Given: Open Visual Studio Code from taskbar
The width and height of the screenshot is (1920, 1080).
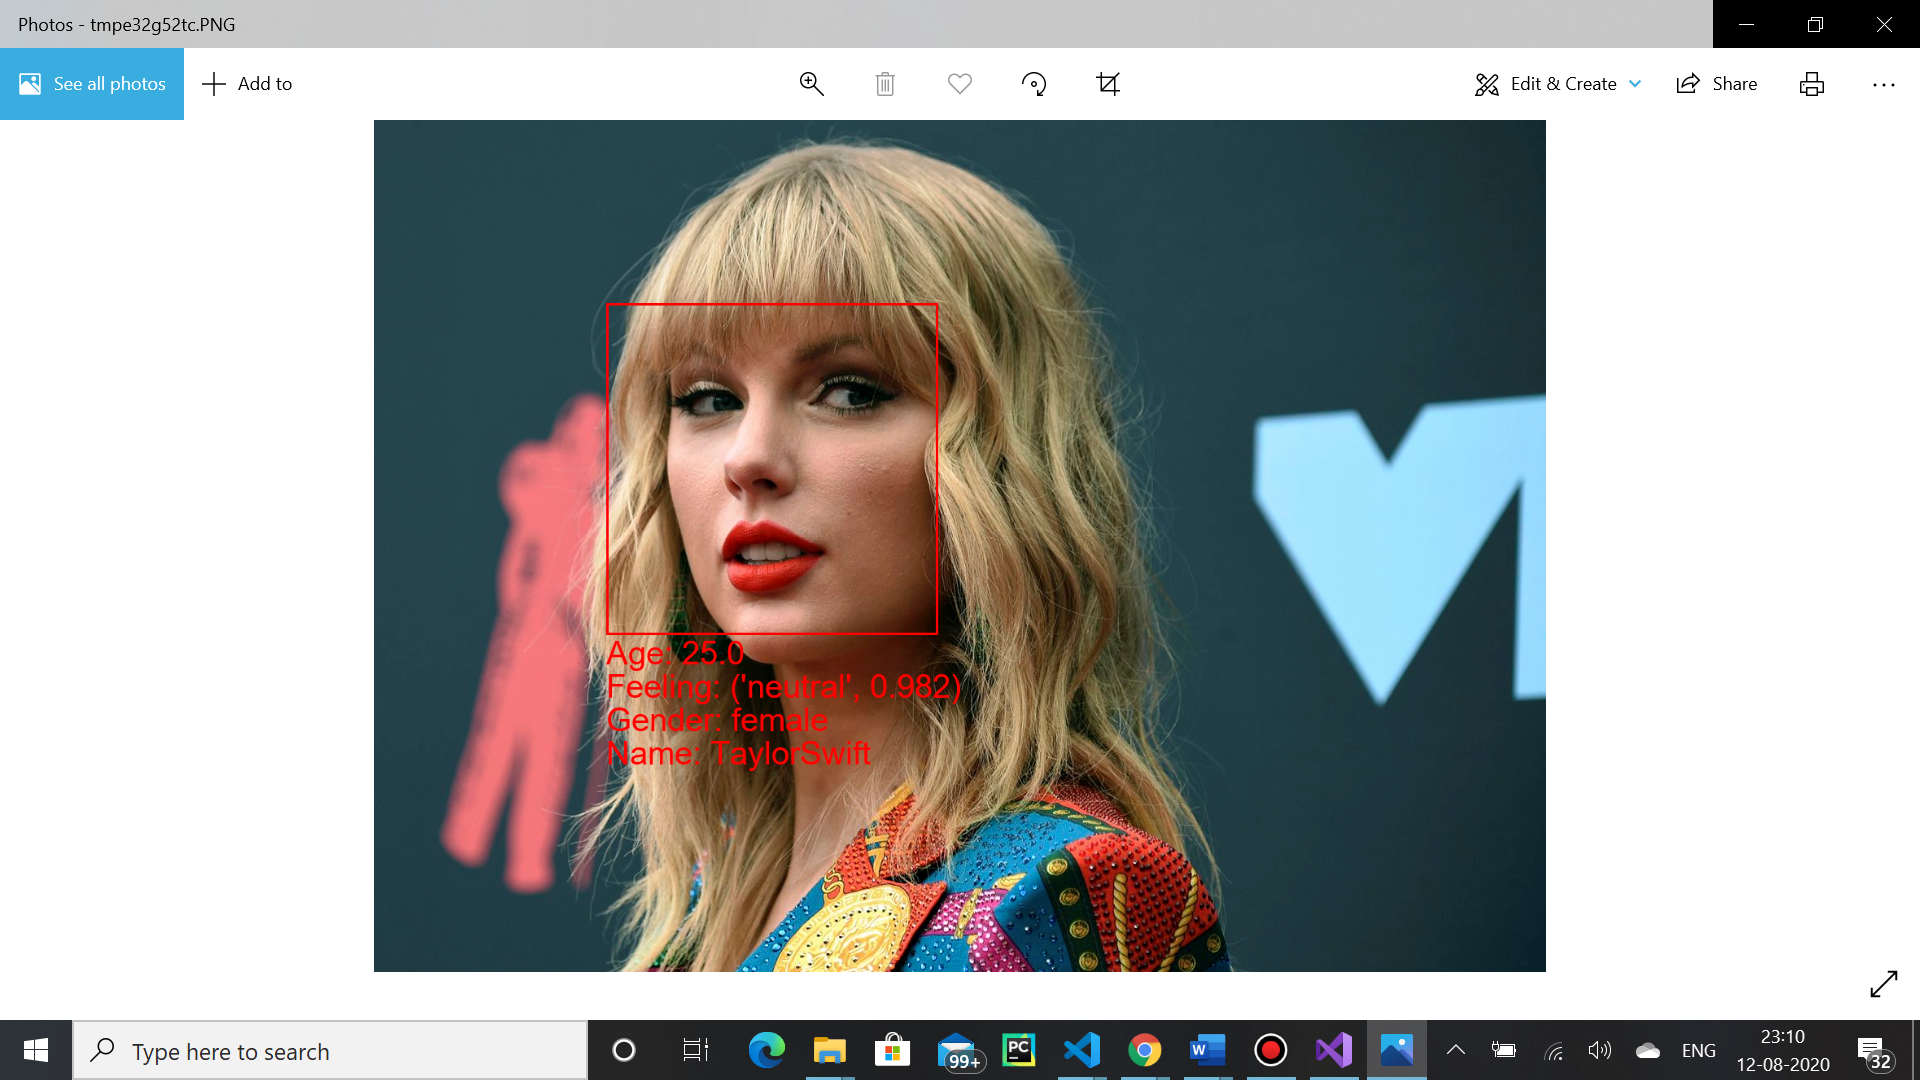Looking at the screenshot, I should click(x=1081, y=1050).
